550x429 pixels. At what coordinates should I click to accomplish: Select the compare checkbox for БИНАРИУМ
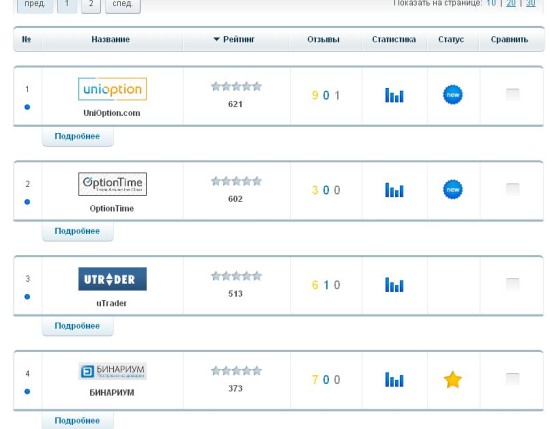512,379
